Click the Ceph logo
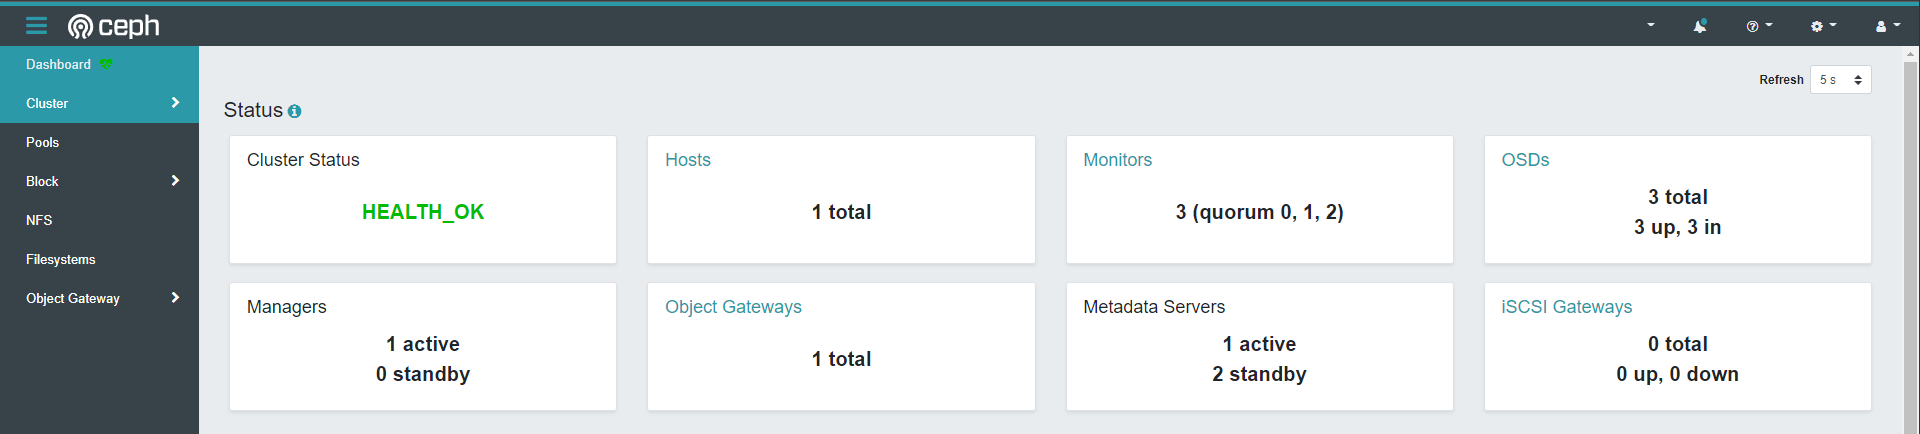This screenshot has width=1920, height=434. 113,26
